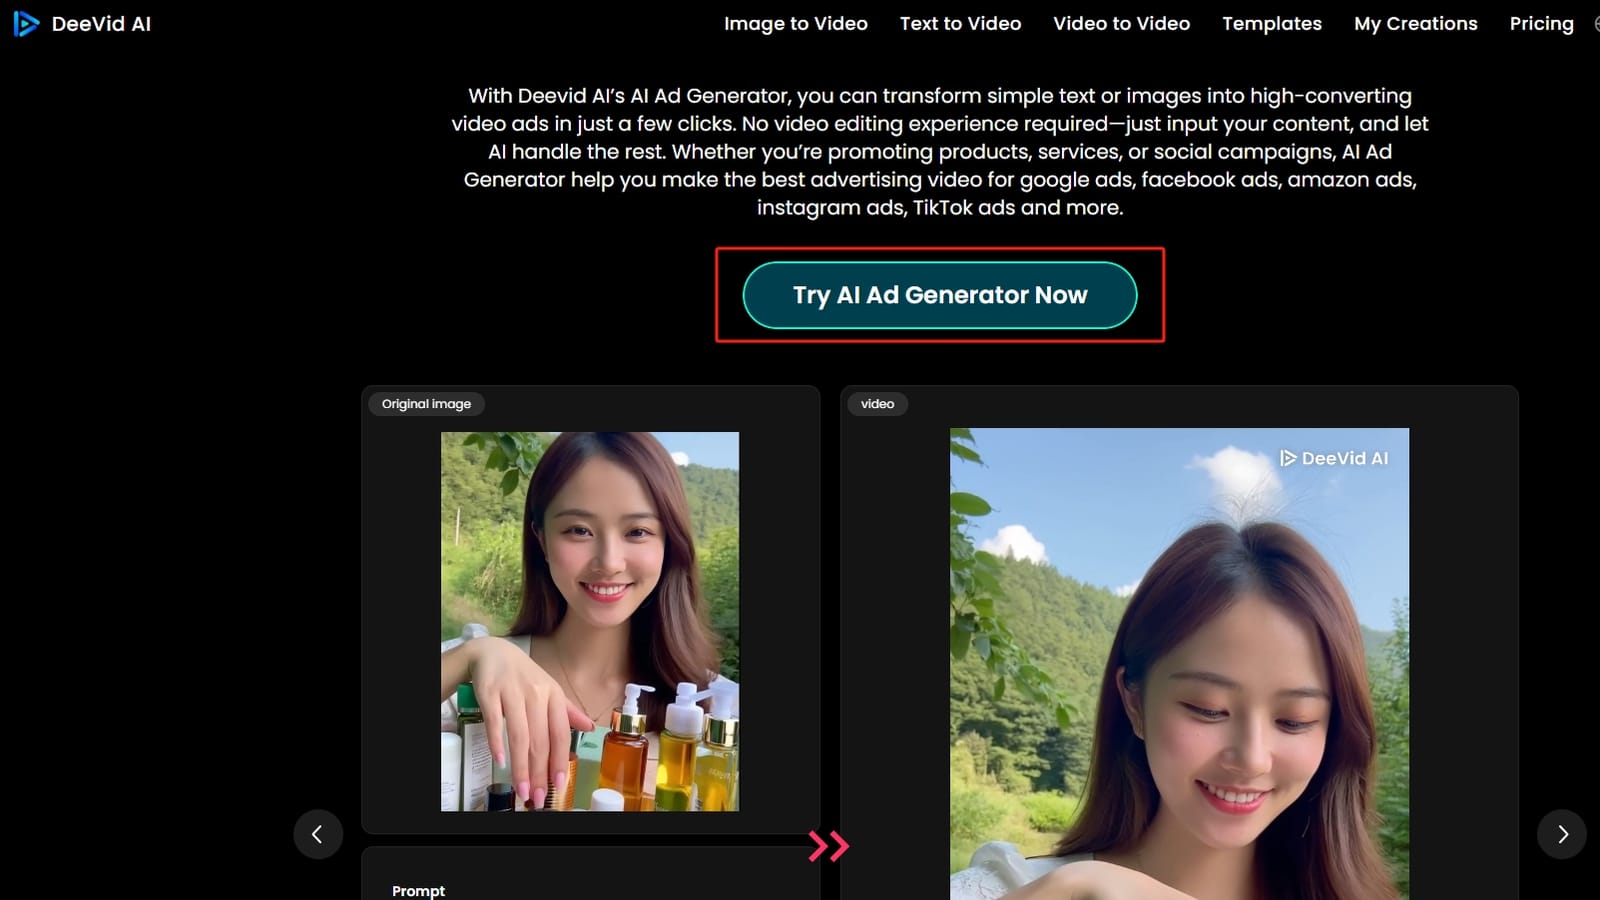The image size is (1600, 900).
Task: Open the language globe icon
Action: [x=1594, y=23]
